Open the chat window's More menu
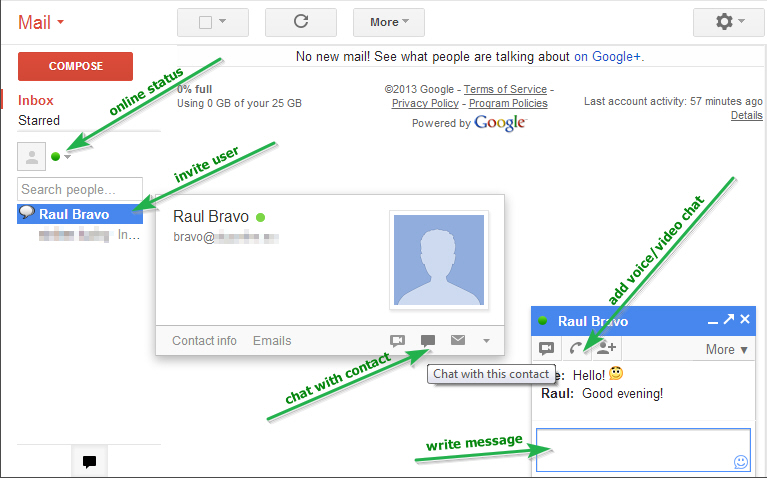 point(726,349)
